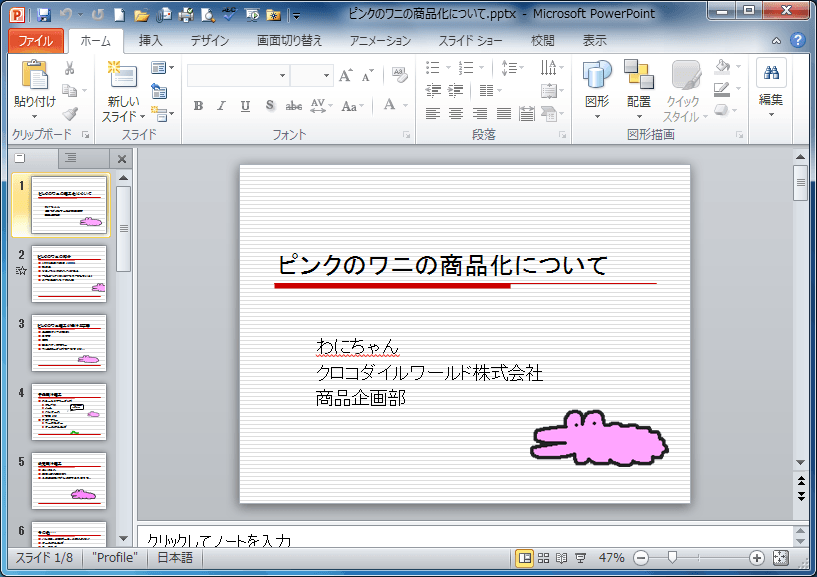
Task: Click the New Slide icon
Action: pyautogui.click(x=122, y=75)
